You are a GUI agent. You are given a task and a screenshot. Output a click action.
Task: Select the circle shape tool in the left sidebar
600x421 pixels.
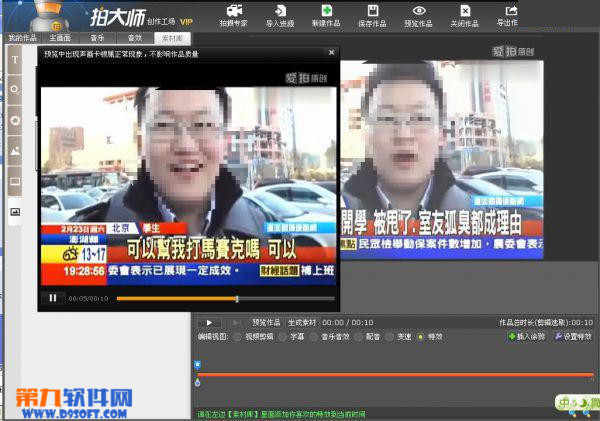15,90
